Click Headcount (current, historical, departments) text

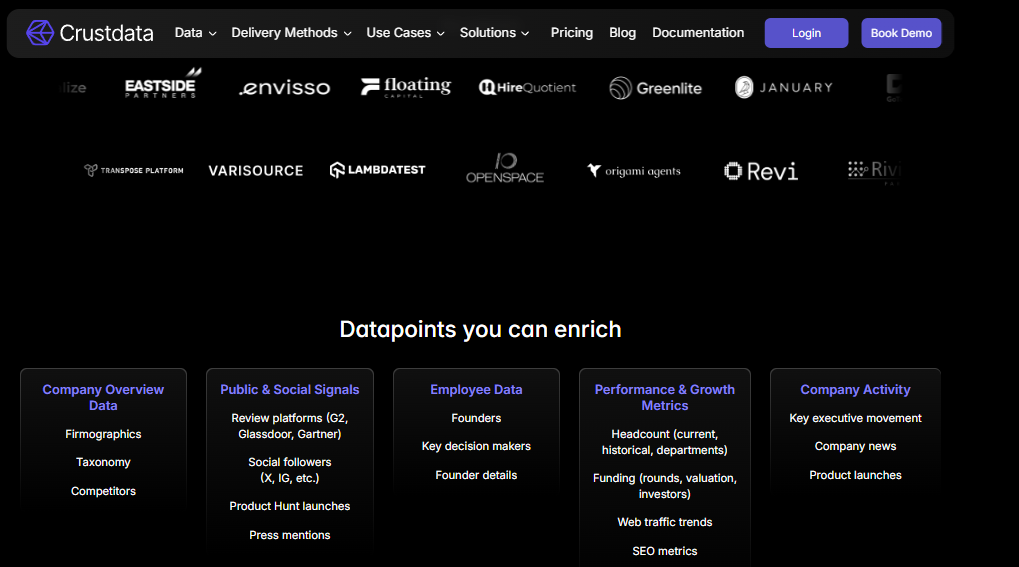(x=665, y=442)
